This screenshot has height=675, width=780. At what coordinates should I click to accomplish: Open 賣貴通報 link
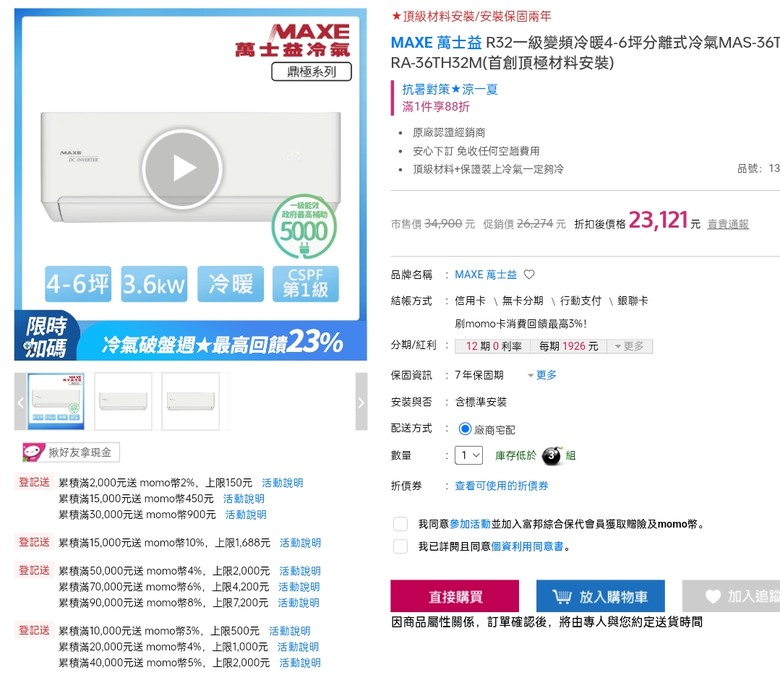(728, 224)
